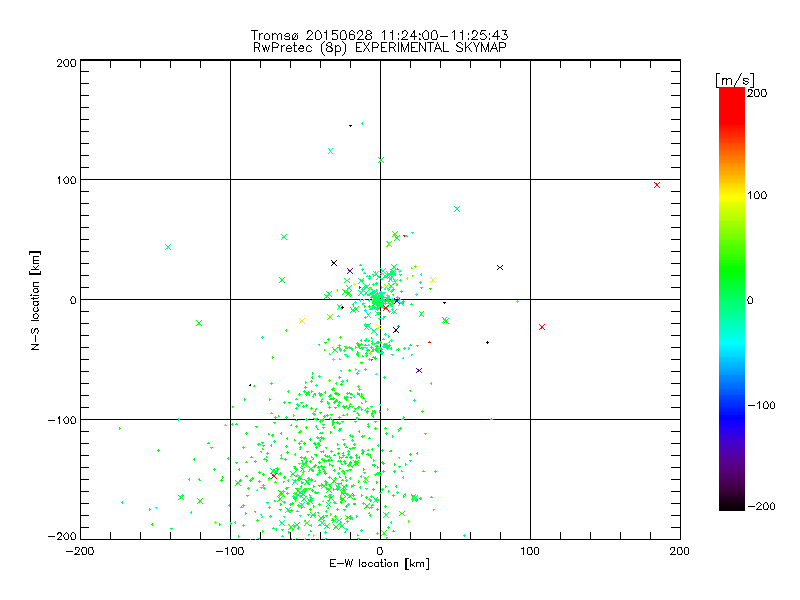Click the red X marker near E-W 108 km
The width and height of the screenshot is (800, 600).
[x=542, y=327]
